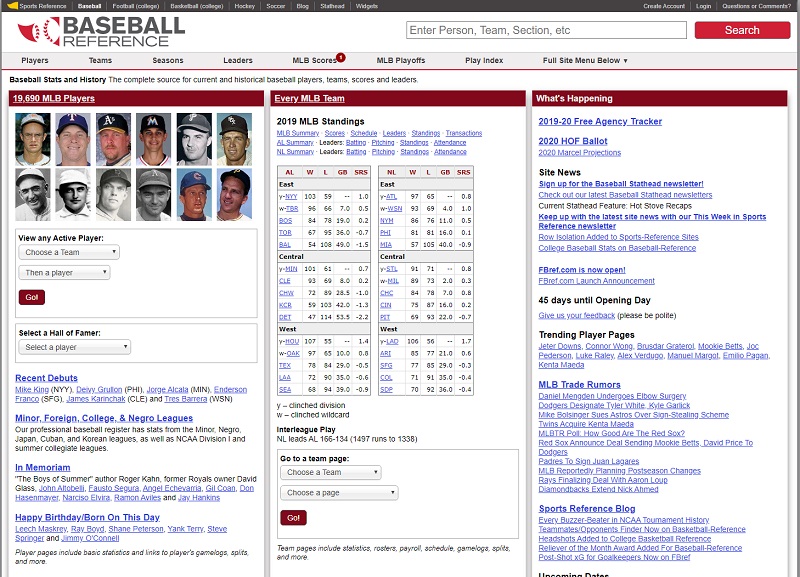Open headshot of player in green A's cap
800x577 pixels.
[x=113, y=139]
